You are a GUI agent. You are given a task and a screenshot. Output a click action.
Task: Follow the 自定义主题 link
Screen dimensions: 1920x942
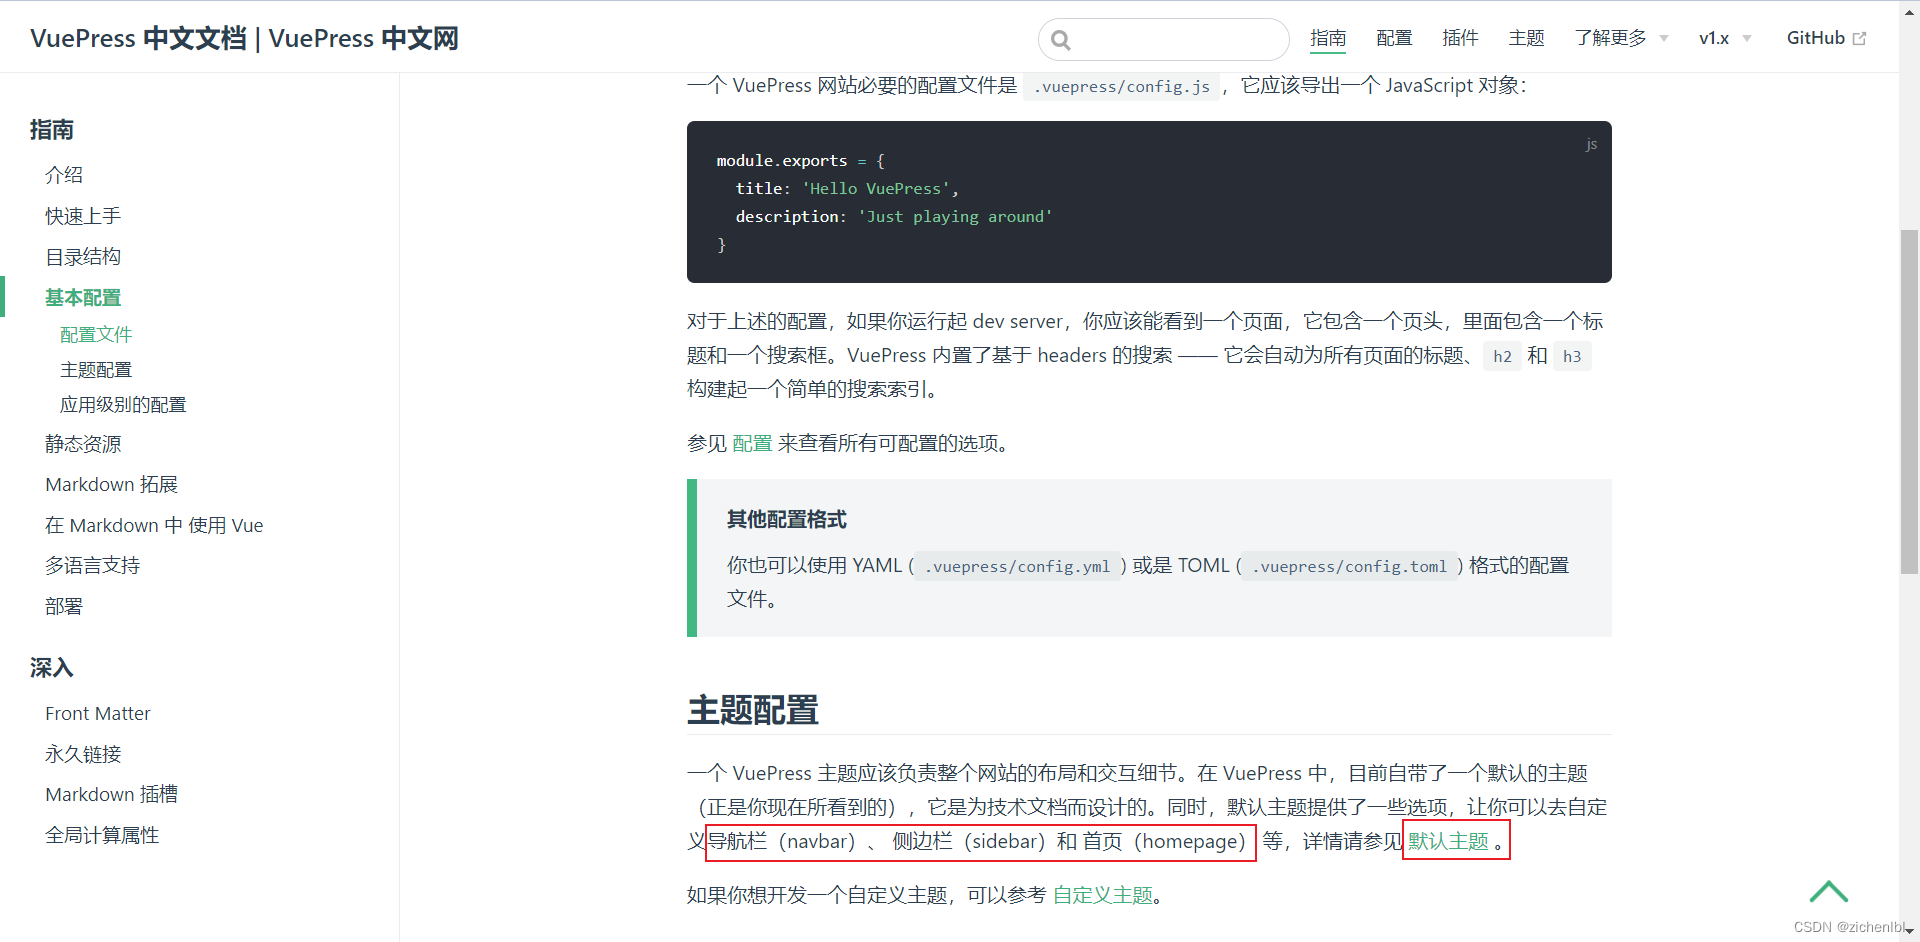click(1103, 896)
